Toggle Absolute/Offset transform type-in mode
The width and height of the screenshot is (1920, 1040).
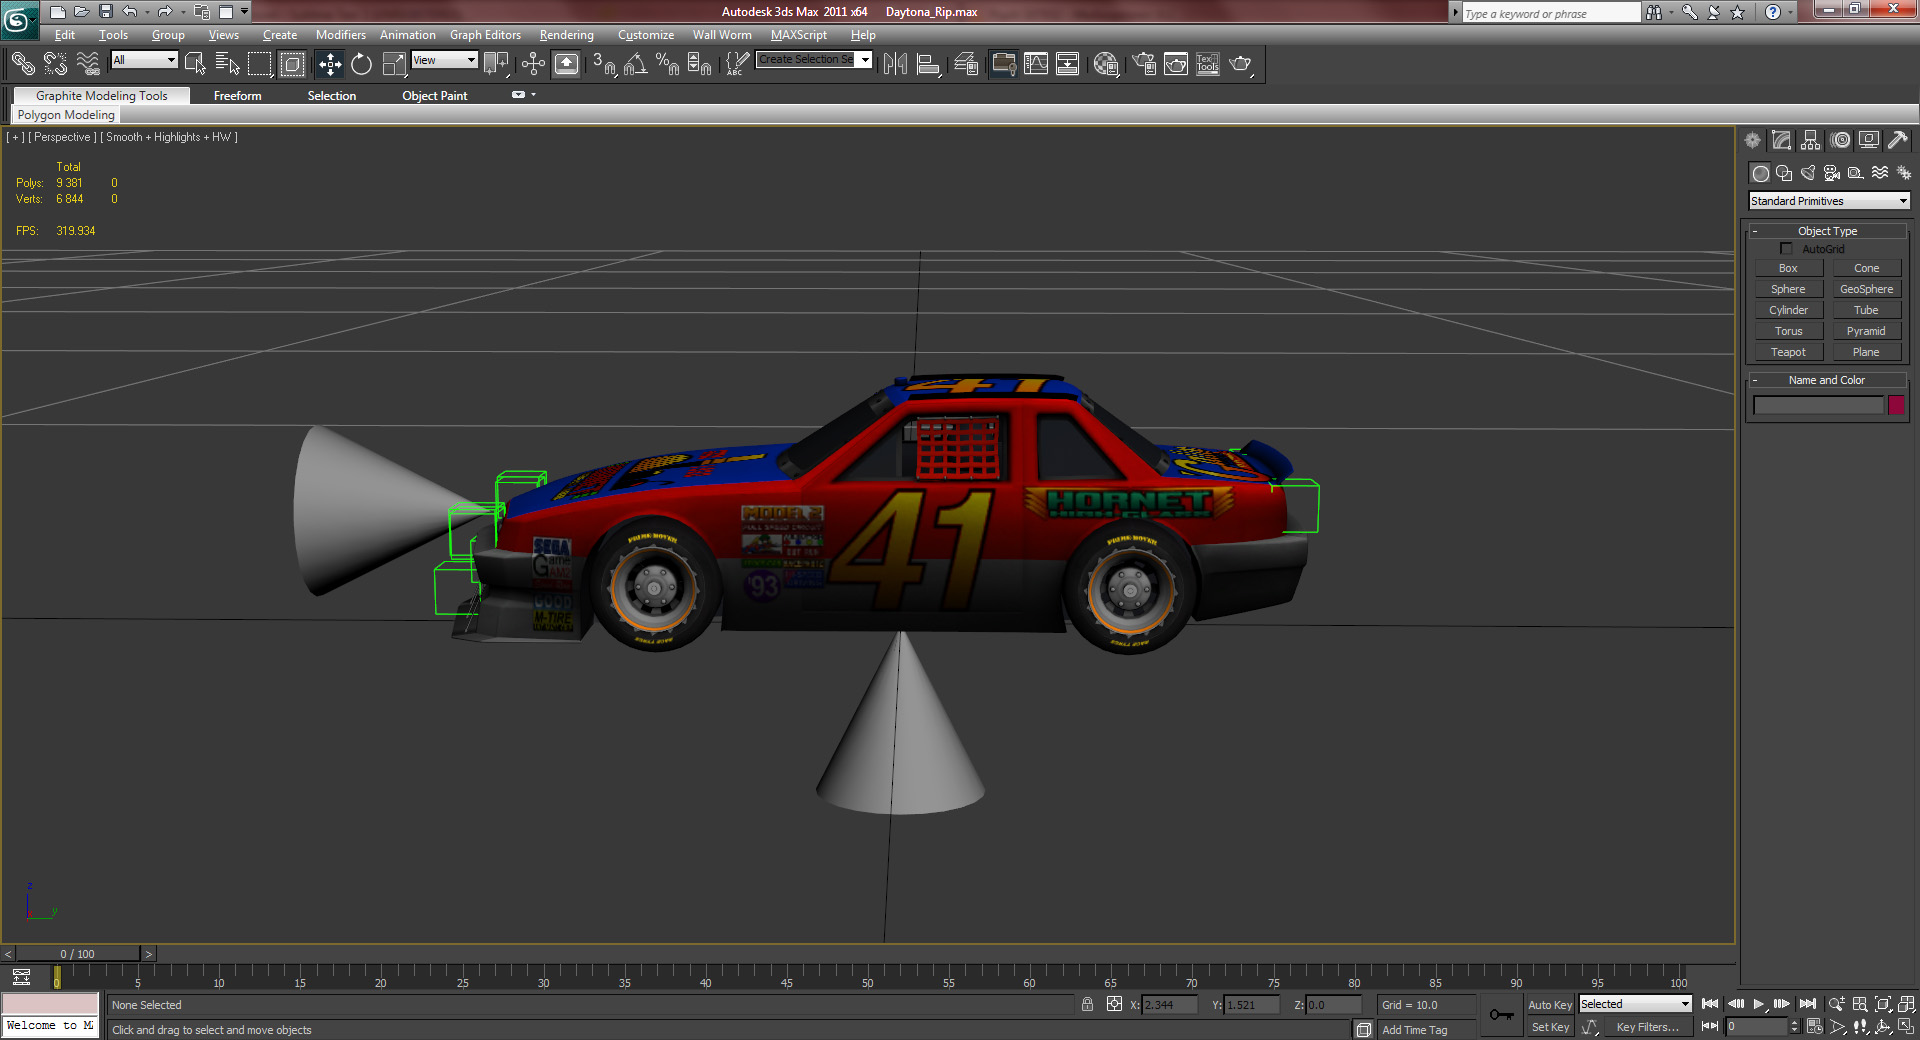[1114, 1004]
